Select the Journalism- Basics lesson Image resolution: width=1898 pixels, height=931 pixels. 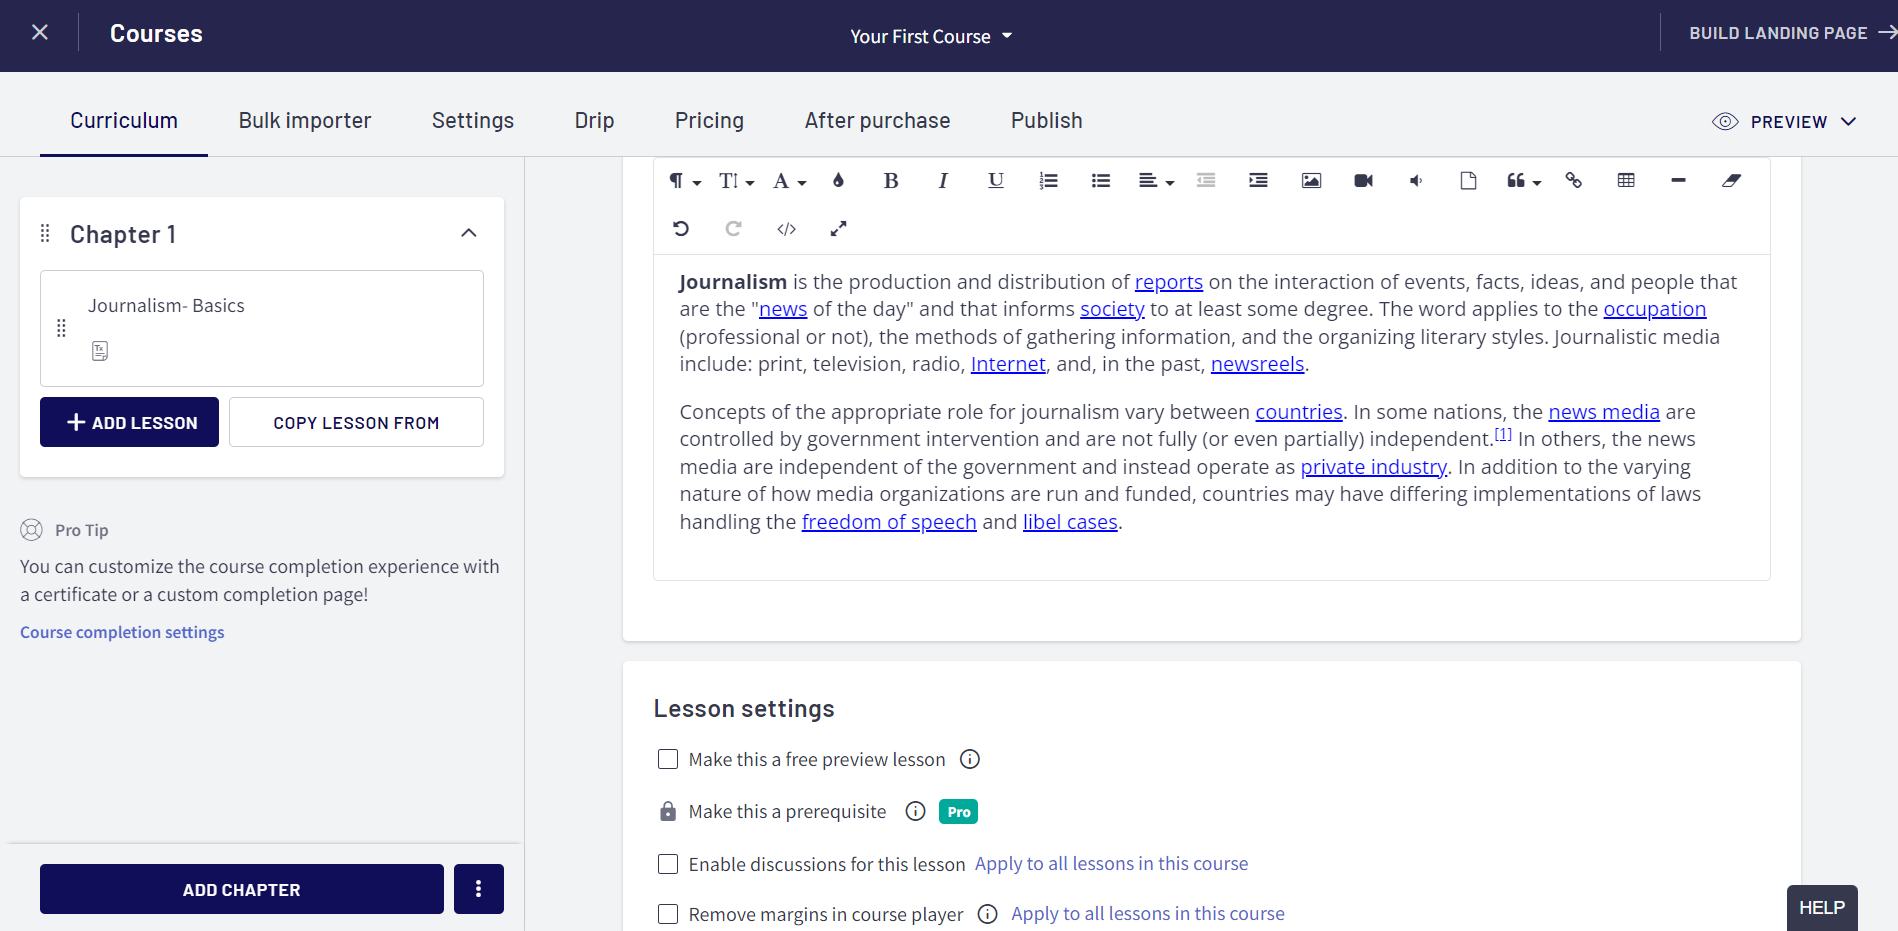pyautogui.click(x=262, y=328)
